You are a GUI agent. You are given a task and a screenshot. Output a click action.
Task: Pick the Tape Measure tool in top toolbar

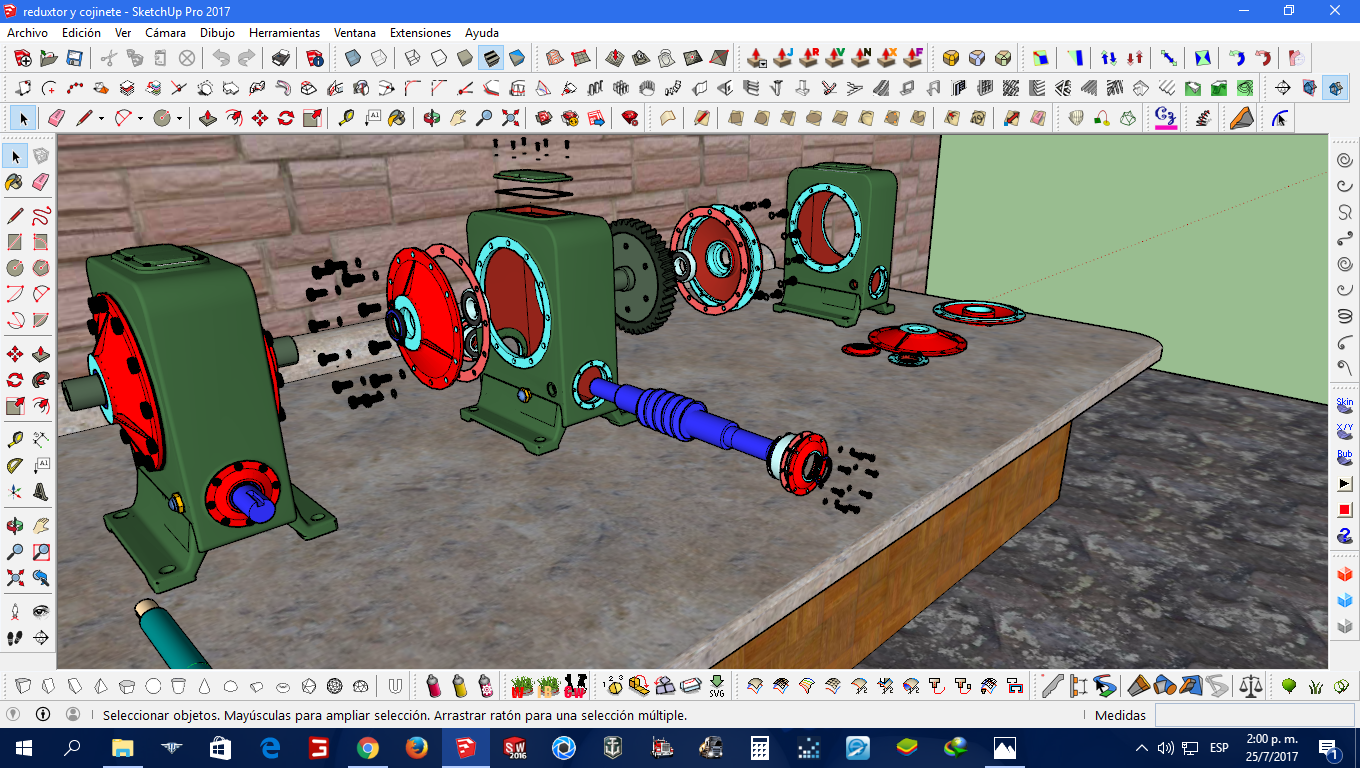tap(346, 118)
